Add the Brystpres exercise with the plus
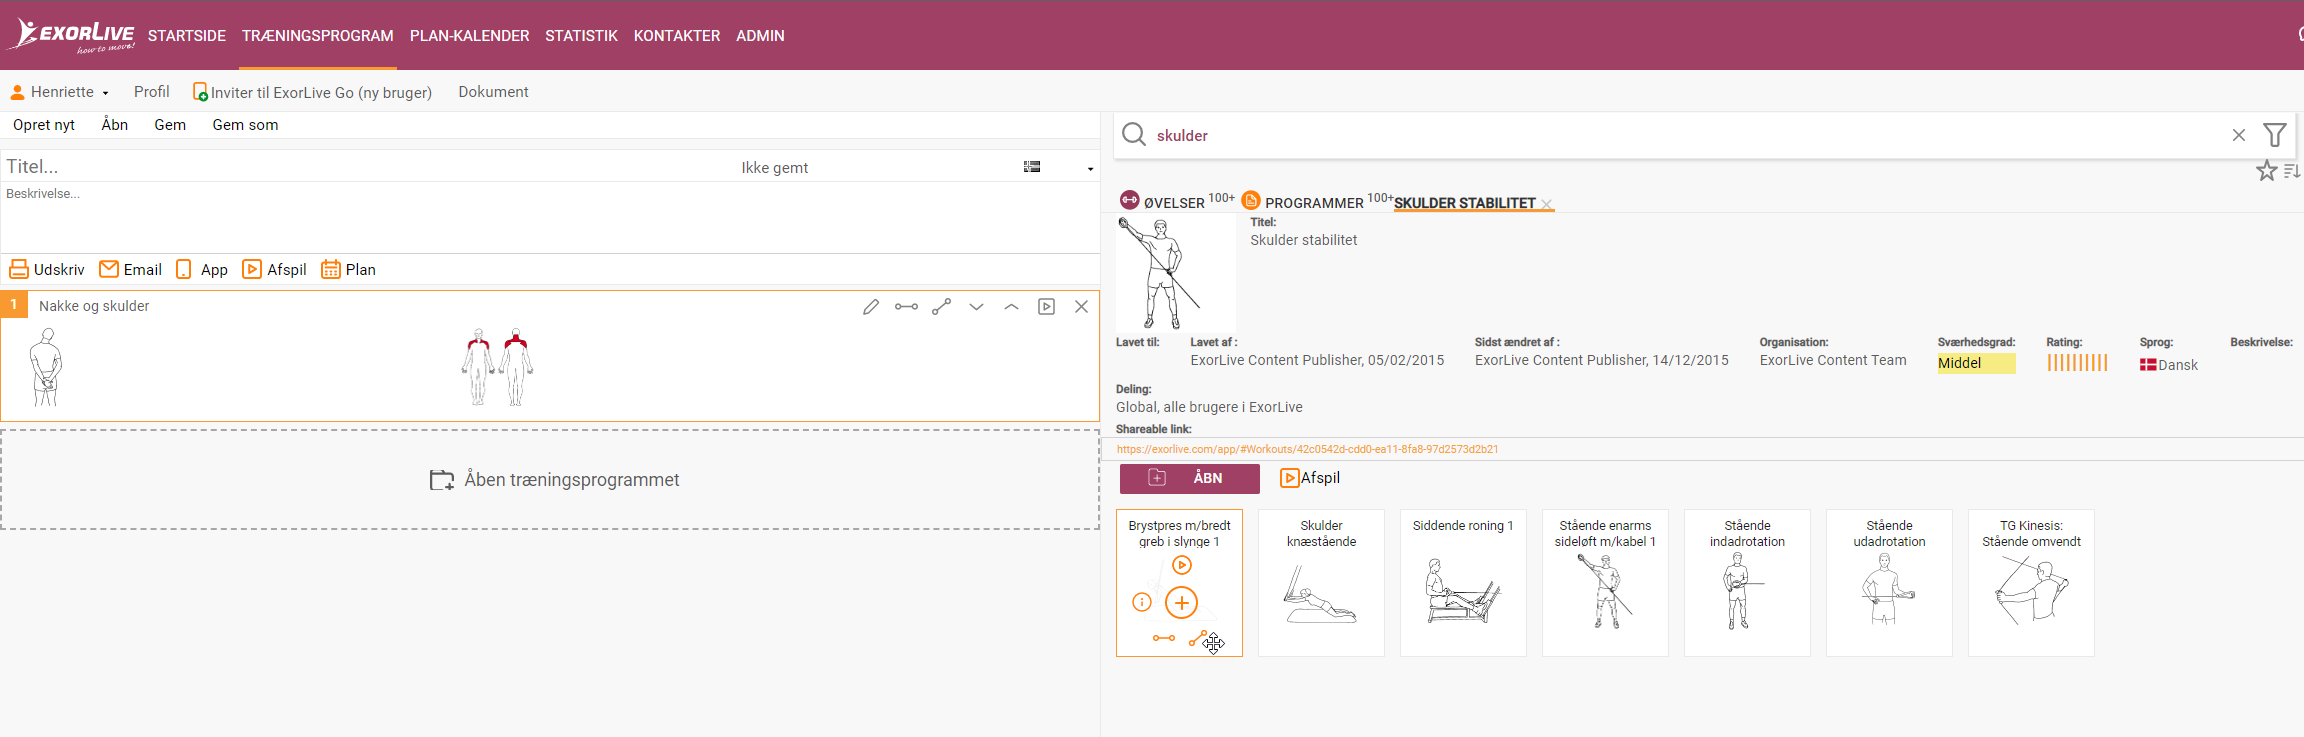The height and width of the screenshot is (737, 2304). [x=1182, y=602]
